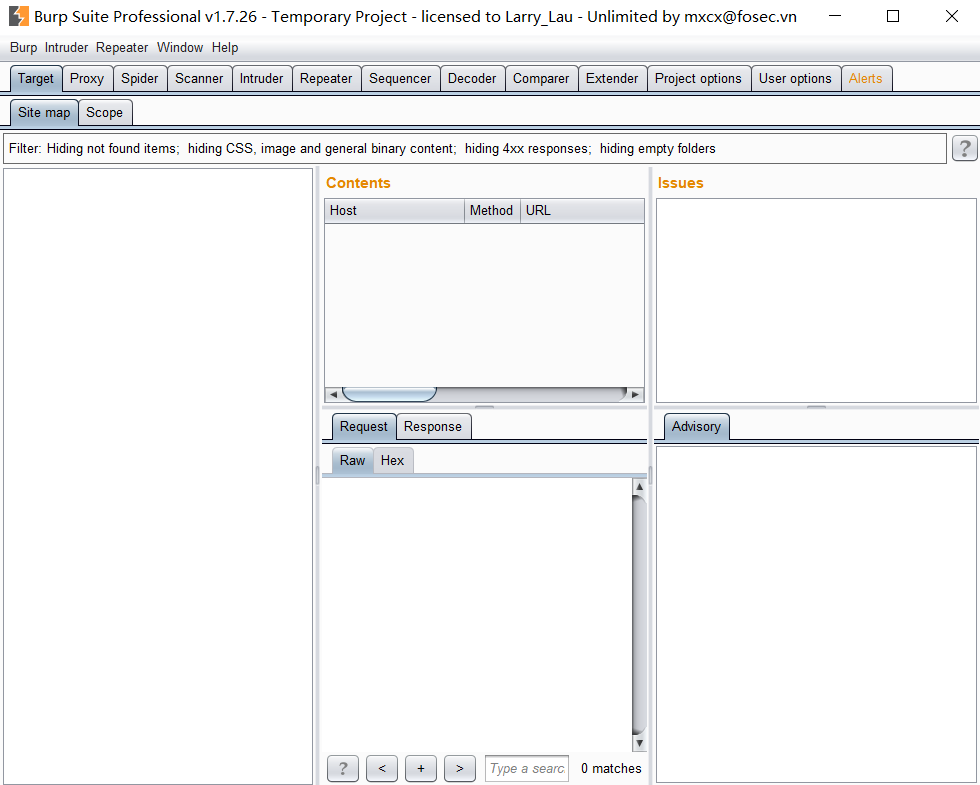
Task: Click the site map filter bar
Action: click(475, 149)
